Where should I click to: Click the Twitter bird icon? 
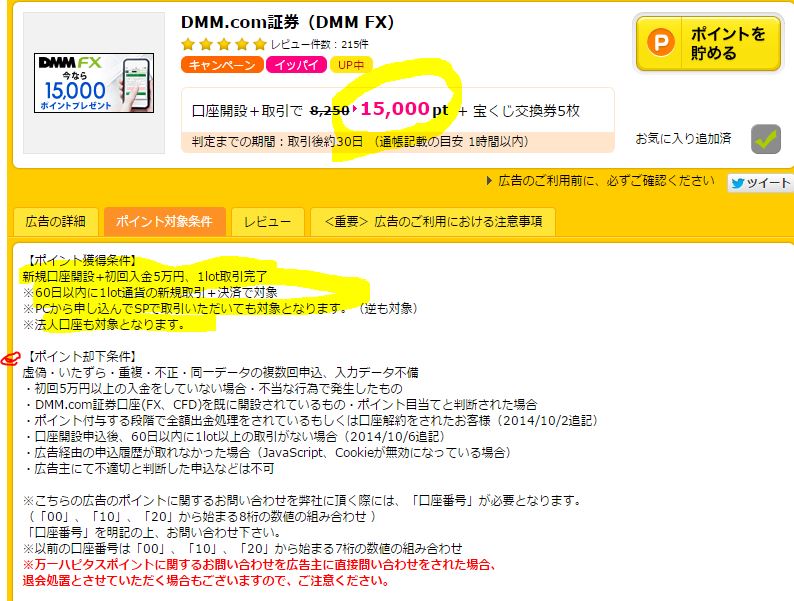pyautogui.click(x=738, y=183)
